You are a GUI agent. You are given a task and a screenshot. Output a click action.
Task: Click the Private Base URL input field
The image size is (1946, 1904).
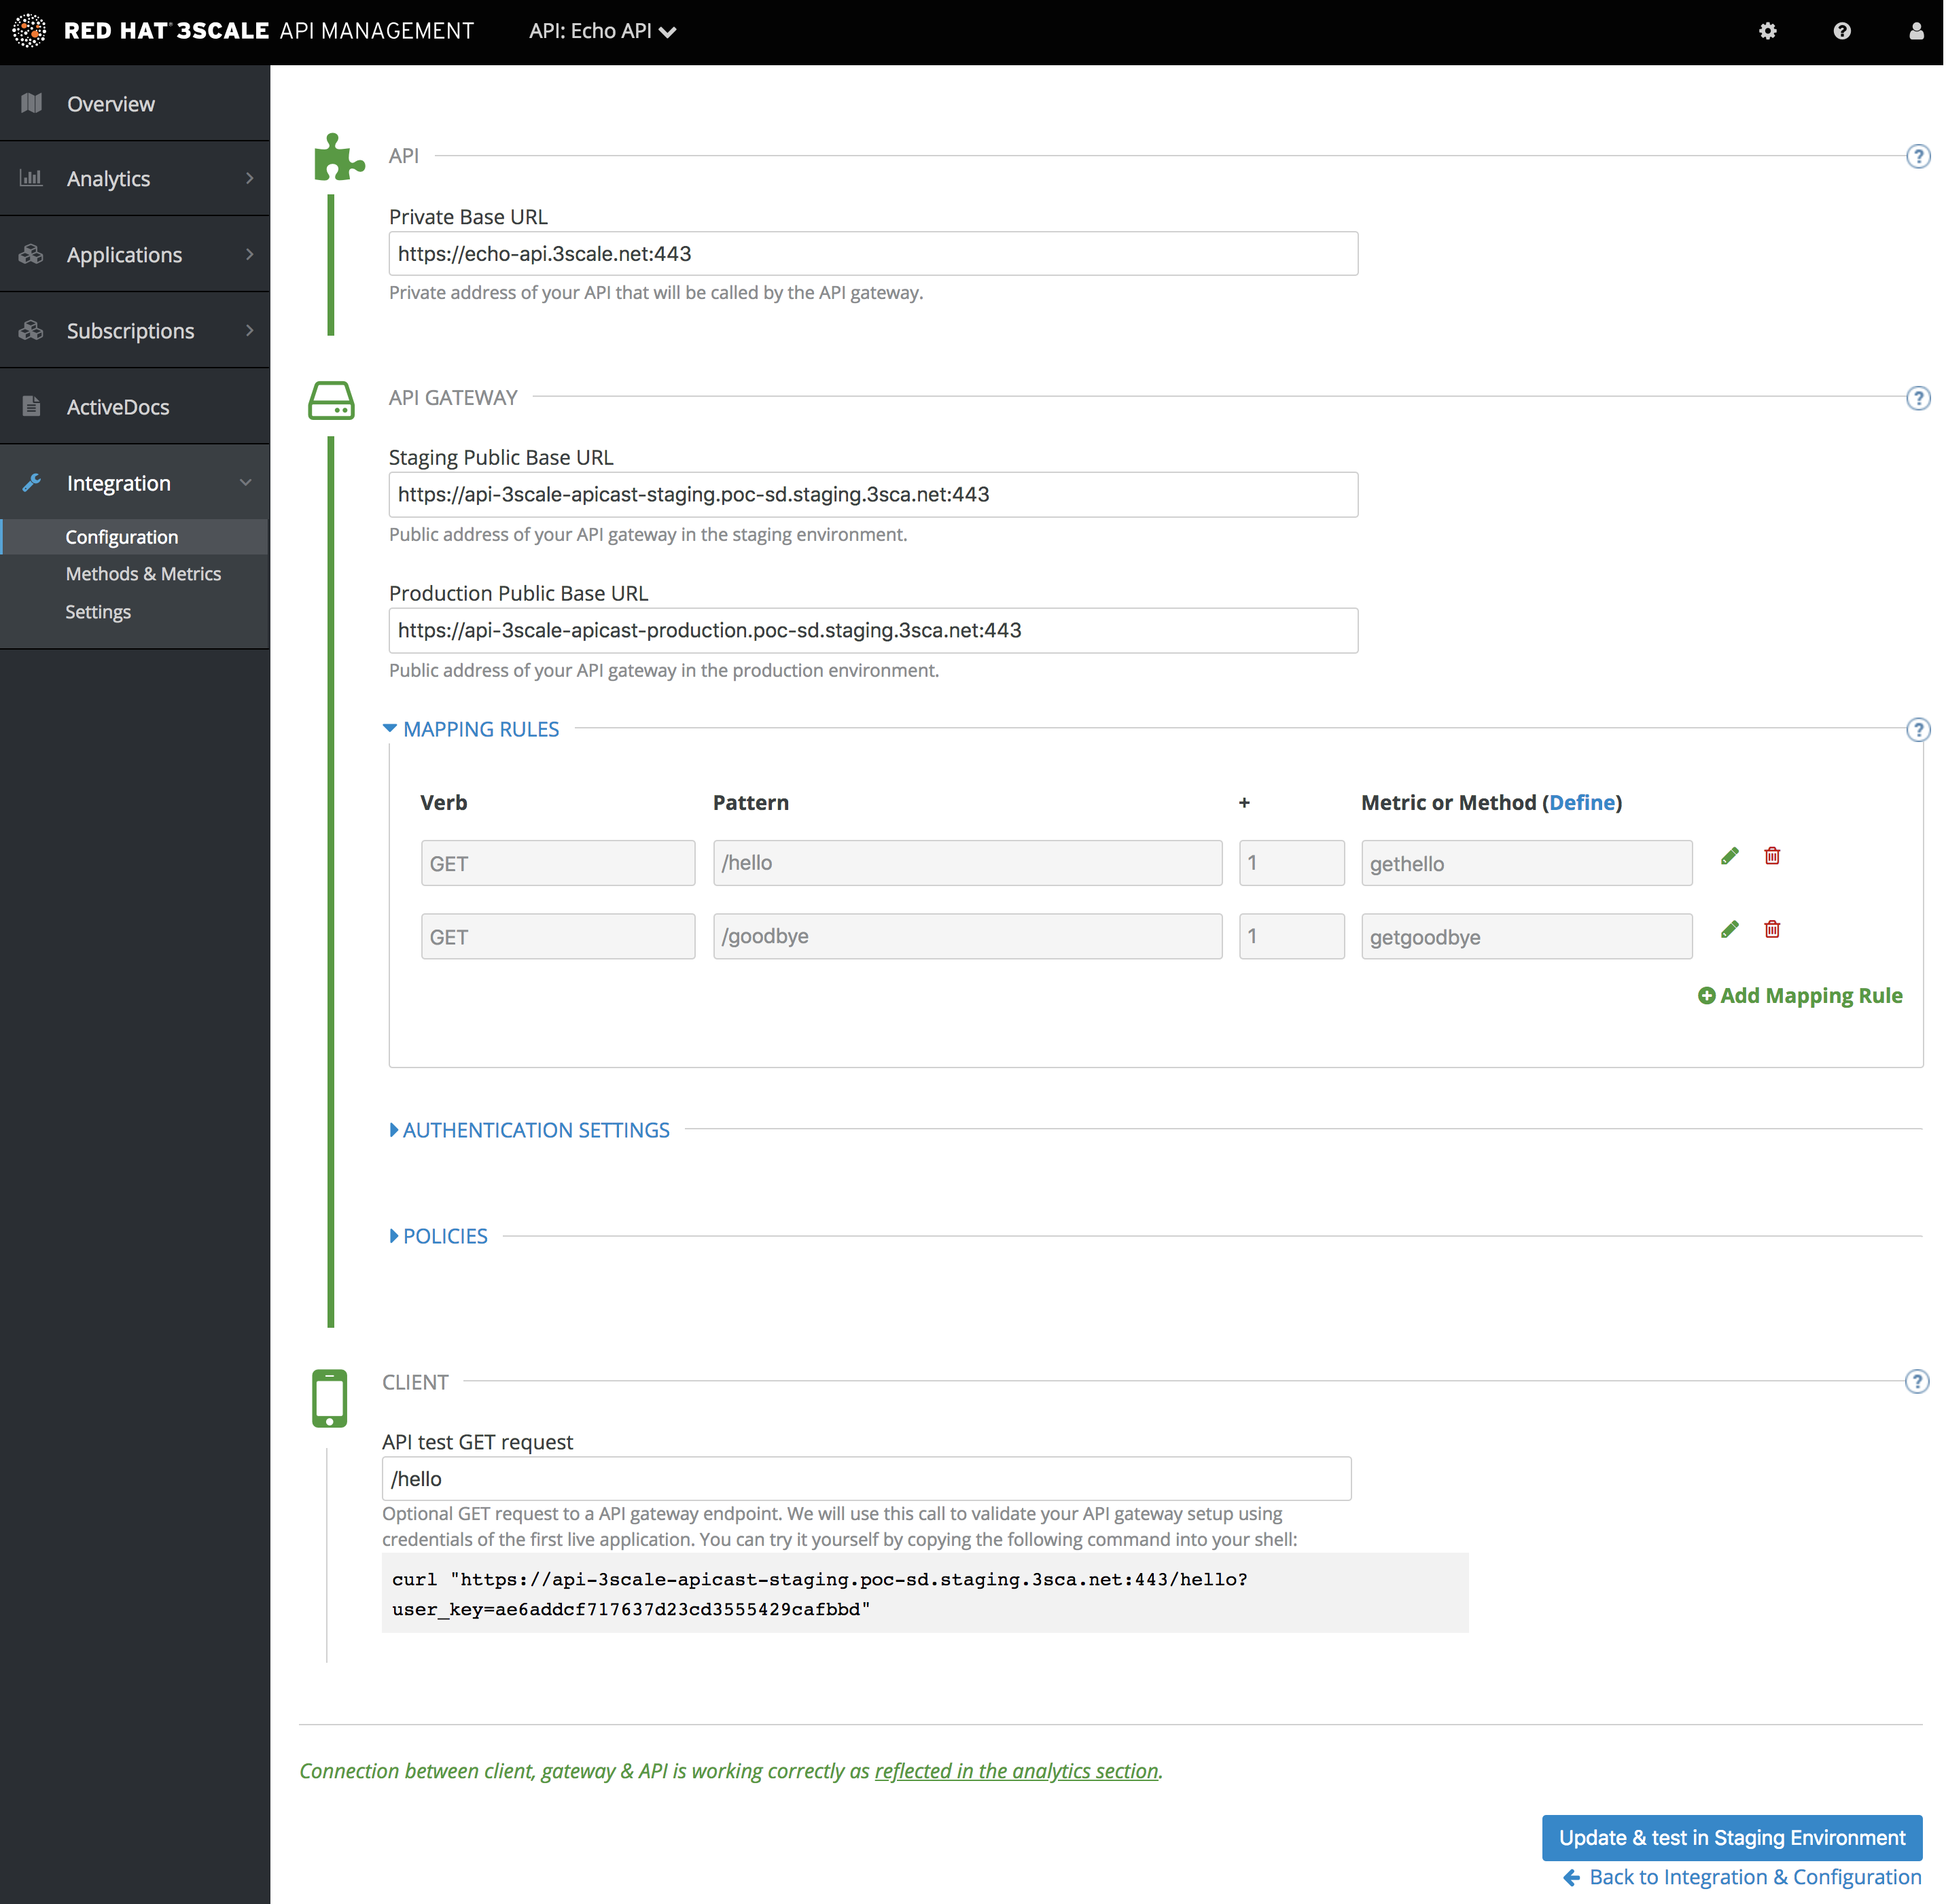pos(872,254)
